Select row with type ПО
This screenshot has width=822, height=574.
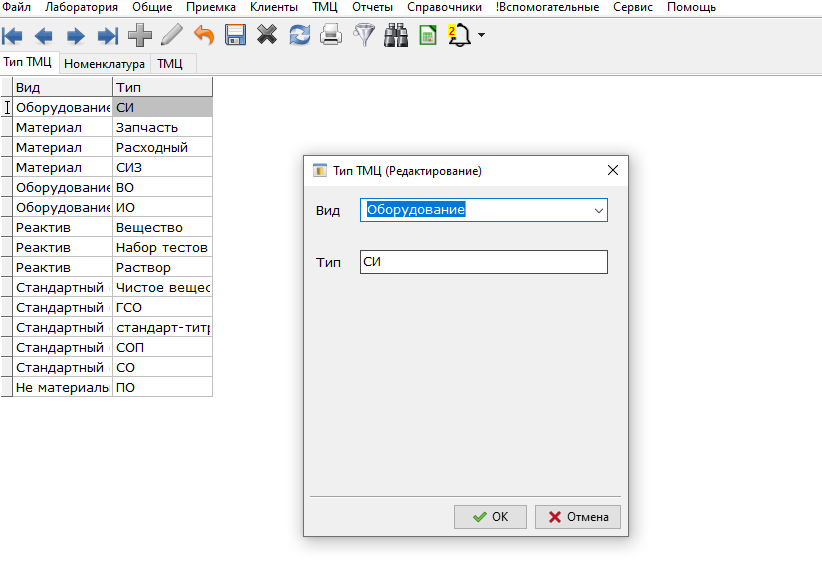(x=106, y=387)
